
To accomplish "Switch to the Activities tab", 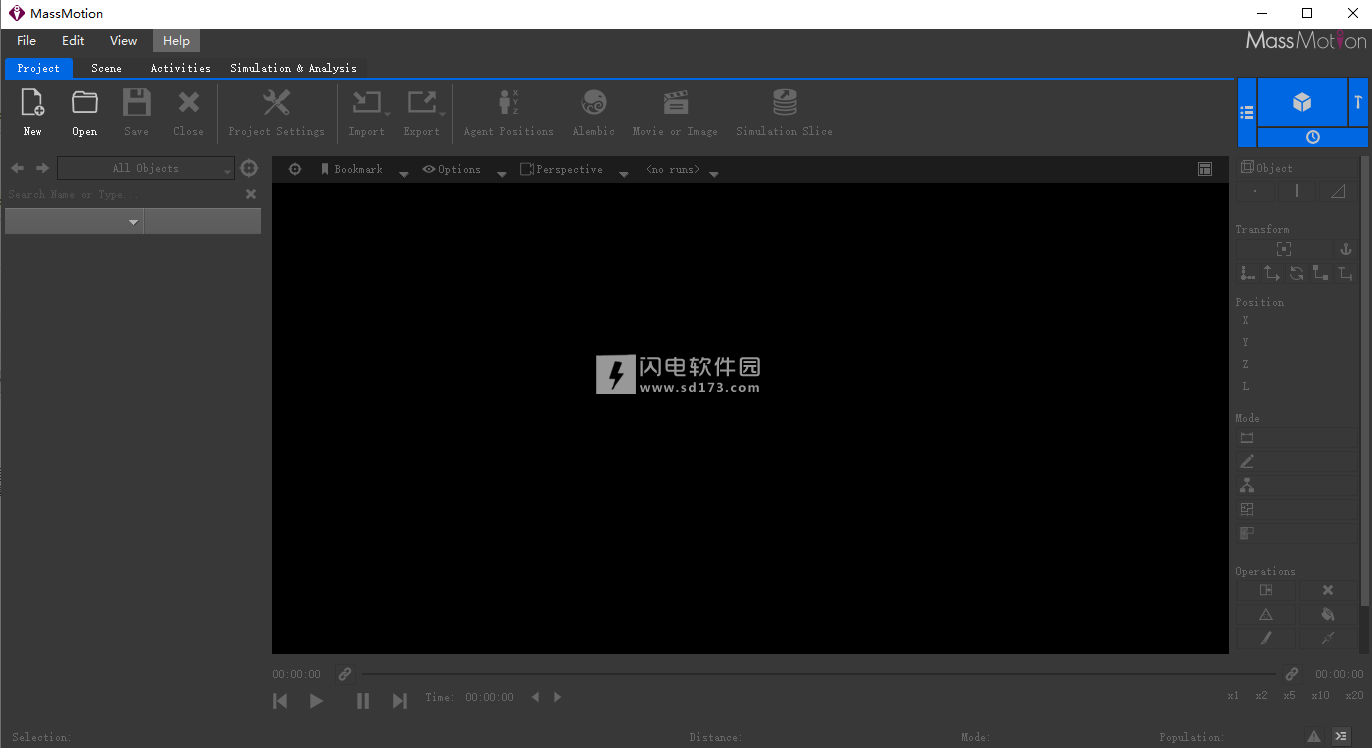I will (x=180, y=68).
